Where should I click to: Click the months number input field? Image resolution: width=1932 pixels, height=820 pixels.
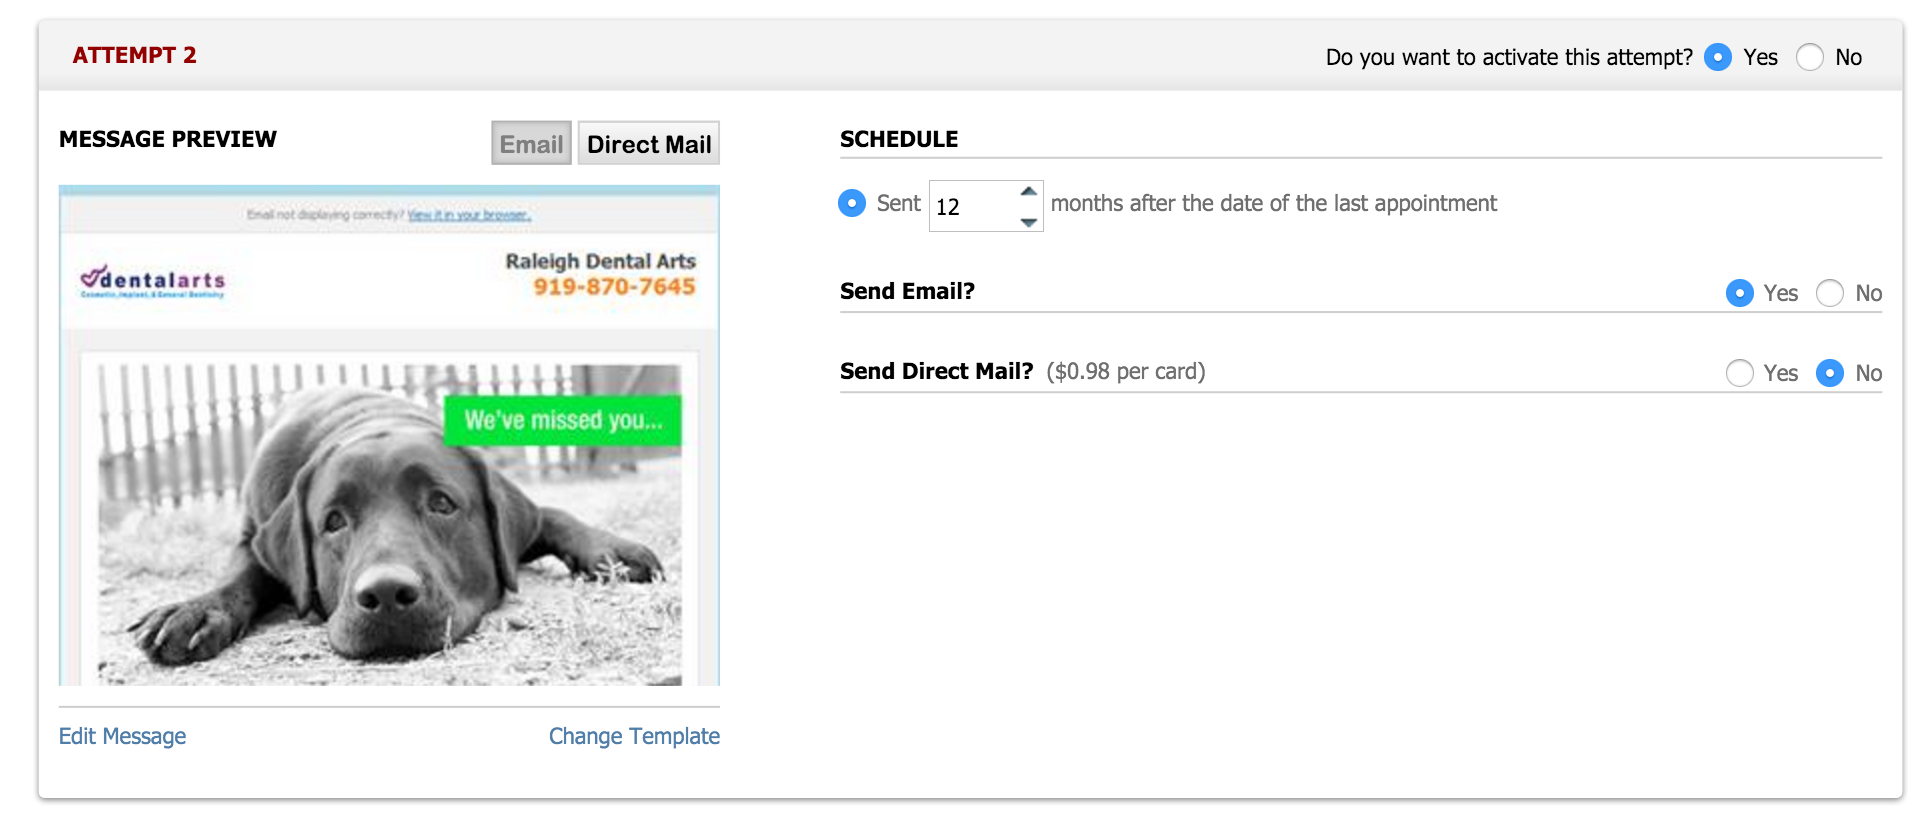coord(970,207)
